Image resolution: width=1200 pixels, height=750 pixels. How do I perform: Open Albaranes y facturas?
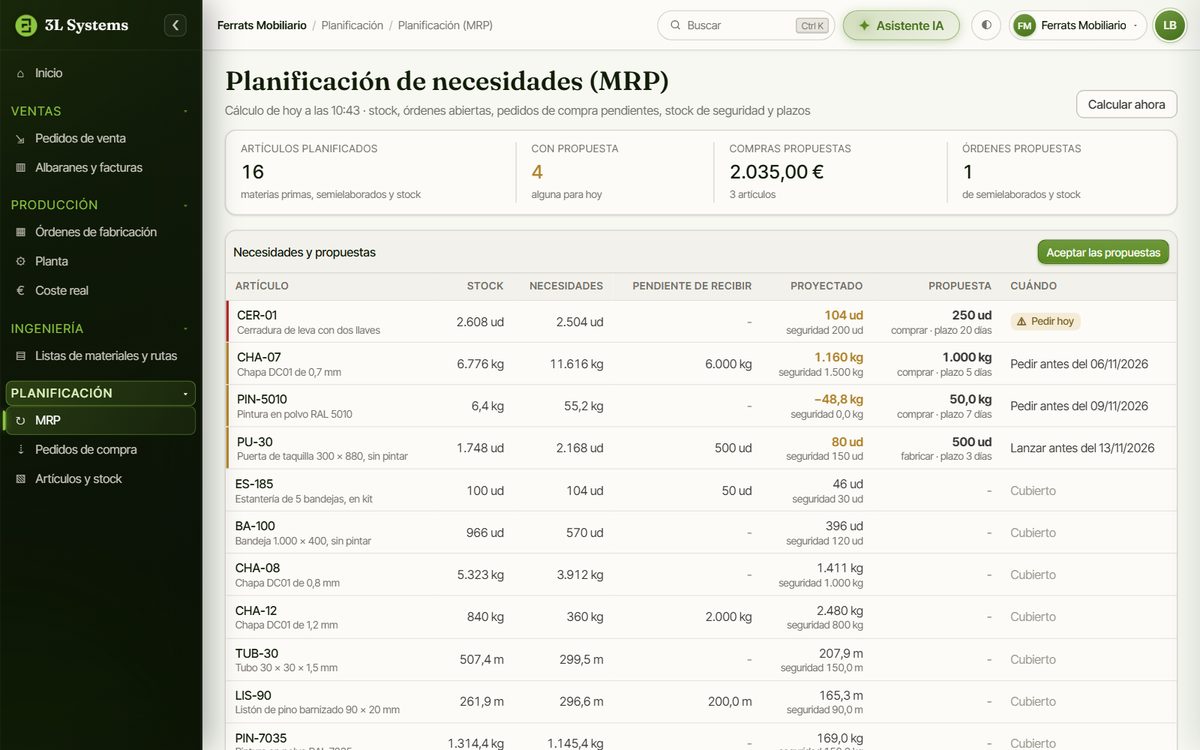[100, 168]
